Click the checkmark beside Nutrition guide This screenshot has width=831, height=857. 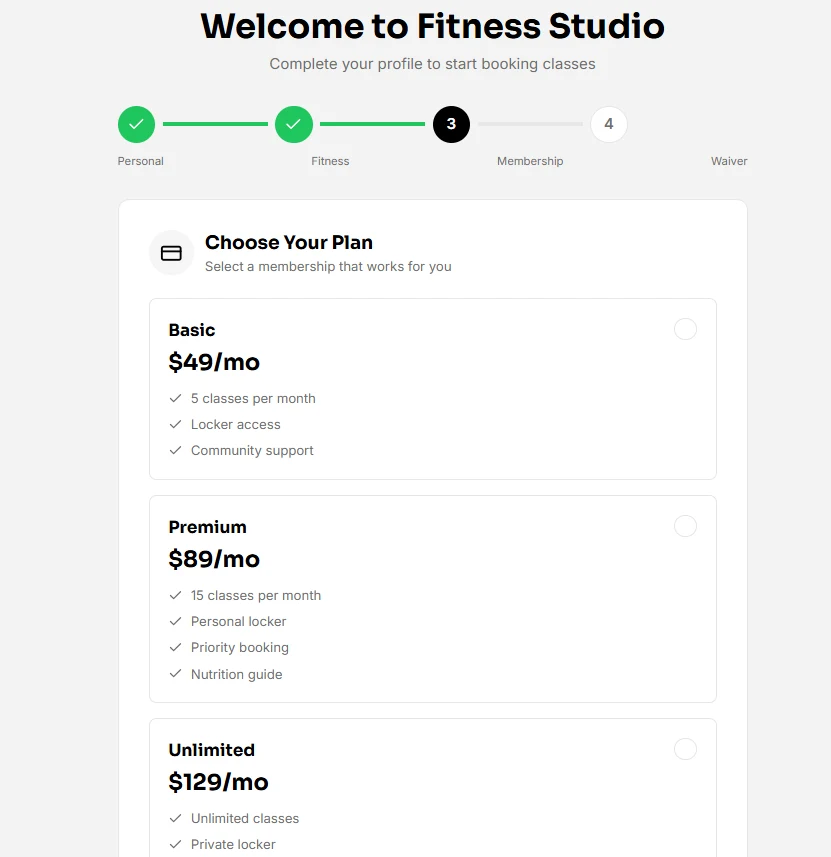coord(176,674)
